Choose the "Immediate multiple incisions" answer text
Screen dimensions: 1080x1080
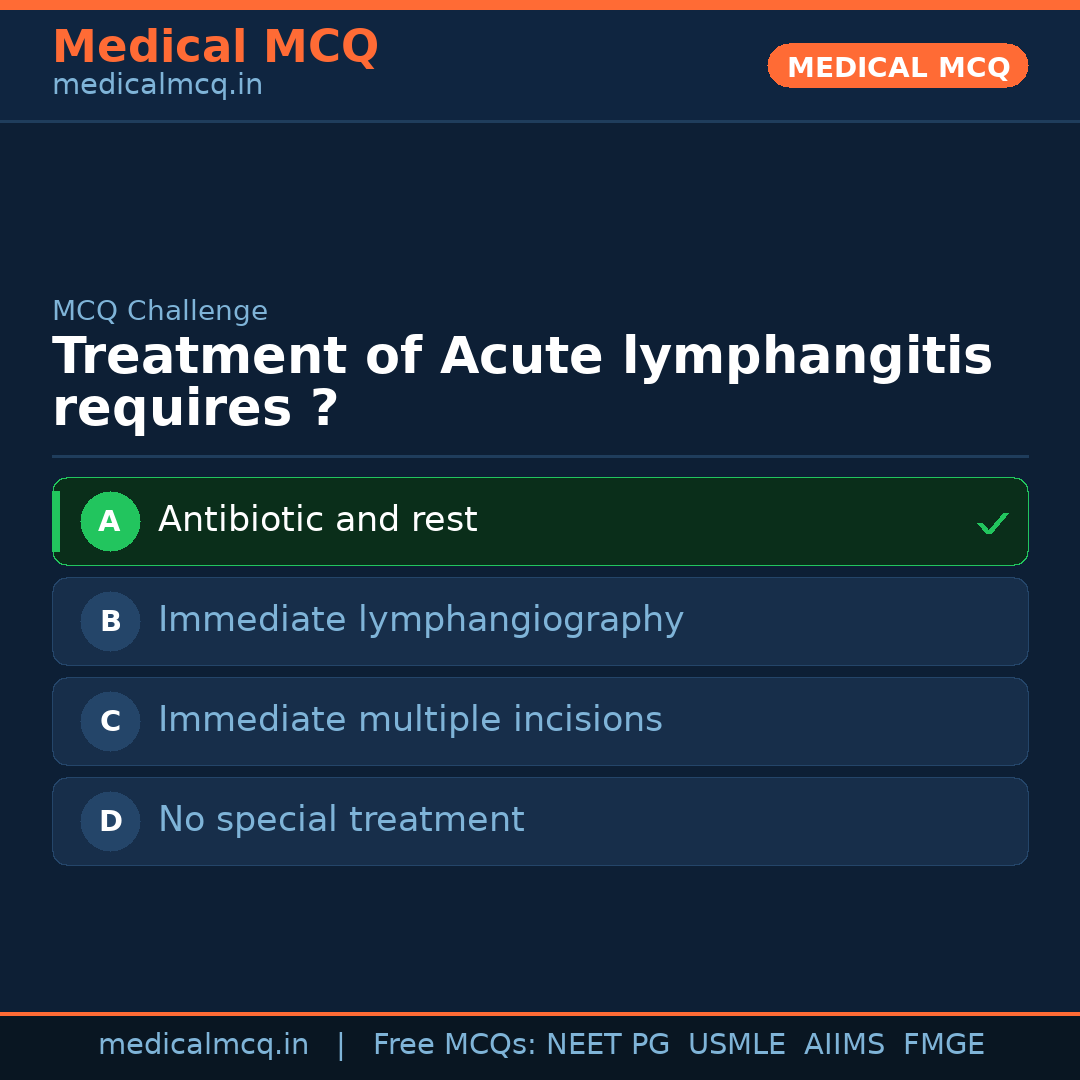[x=410, y=720]
